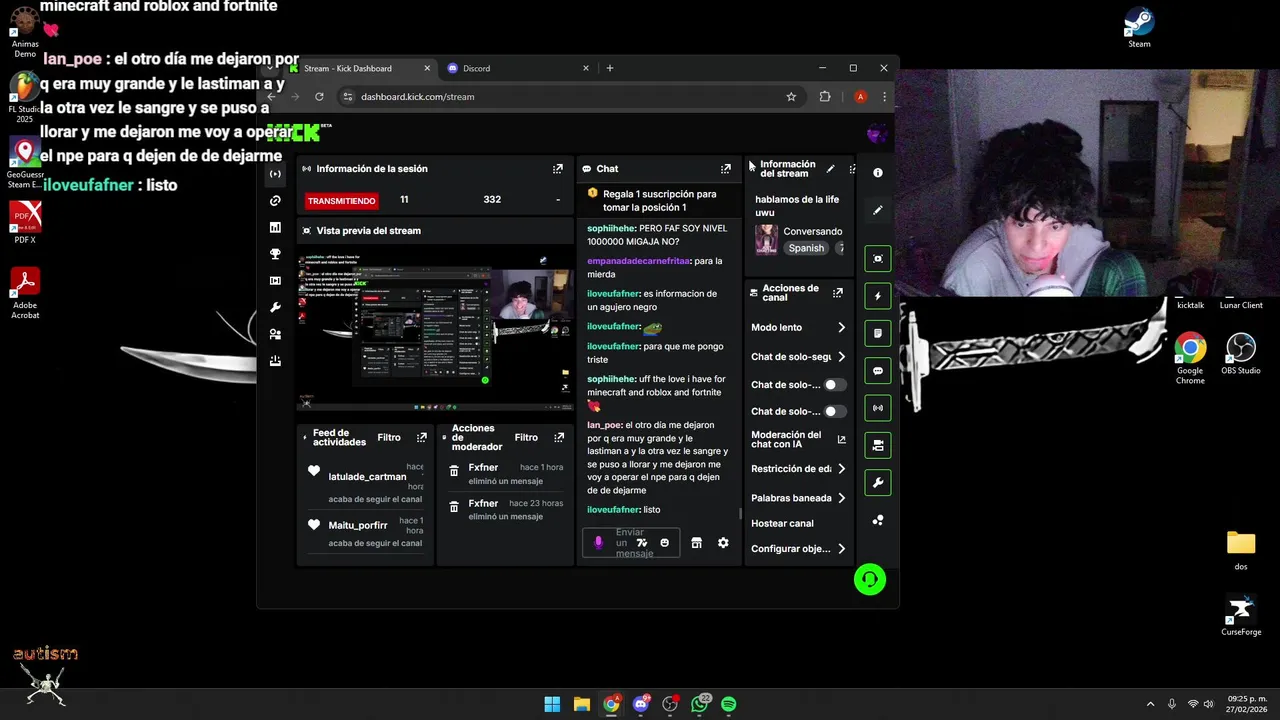The image size is (1280, 720).
Task: Reload the page
Action: click(319, 97)
